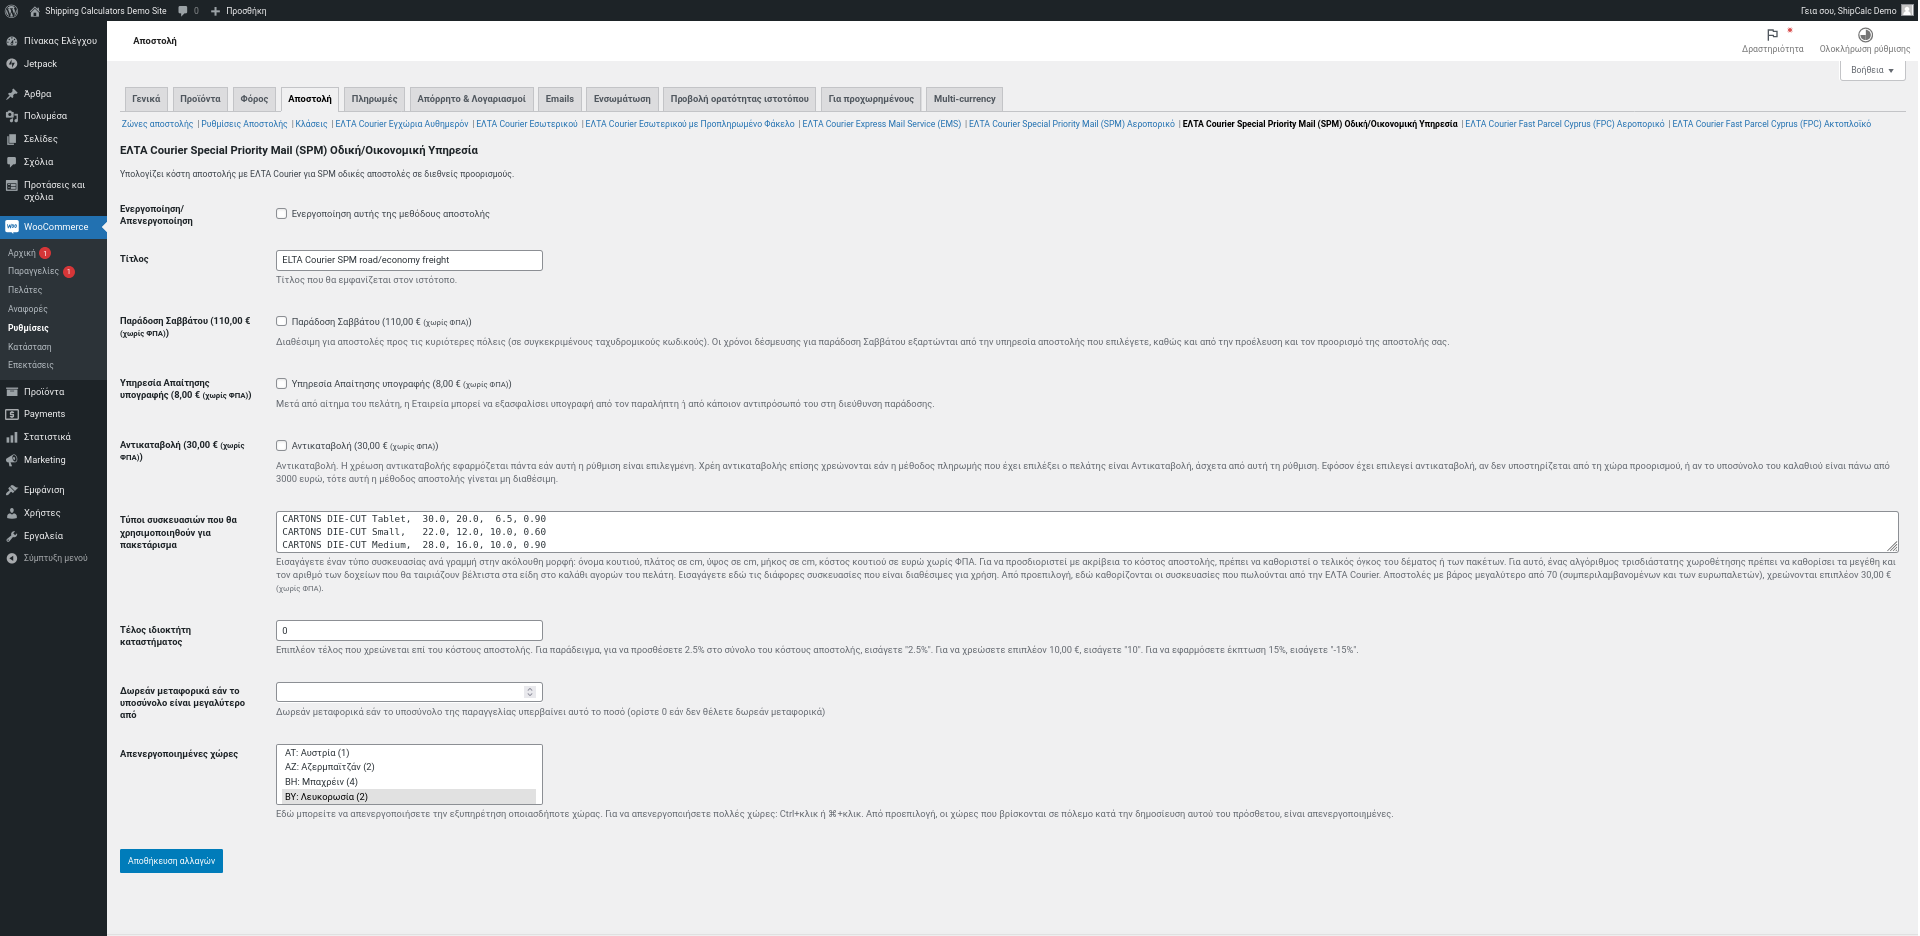Open Κλάσεις shipping link

click(311, 124)
